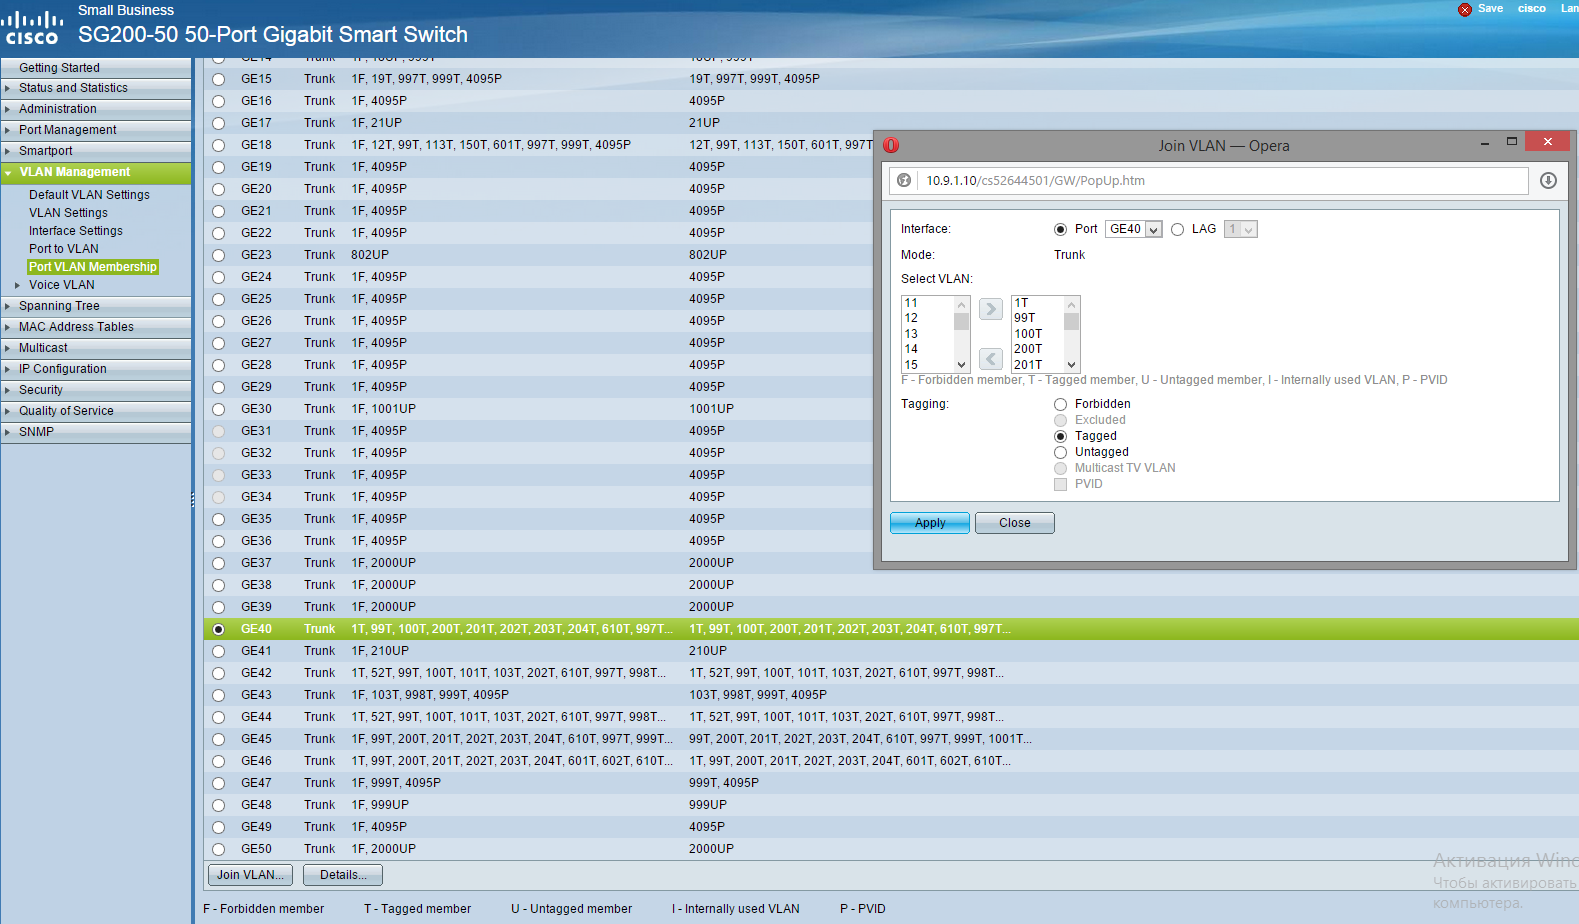Screen dimensions: 1579x924
Task: Click right arrow to add selected VLAN
Action: pyautogui.click(x=990, y=309)
